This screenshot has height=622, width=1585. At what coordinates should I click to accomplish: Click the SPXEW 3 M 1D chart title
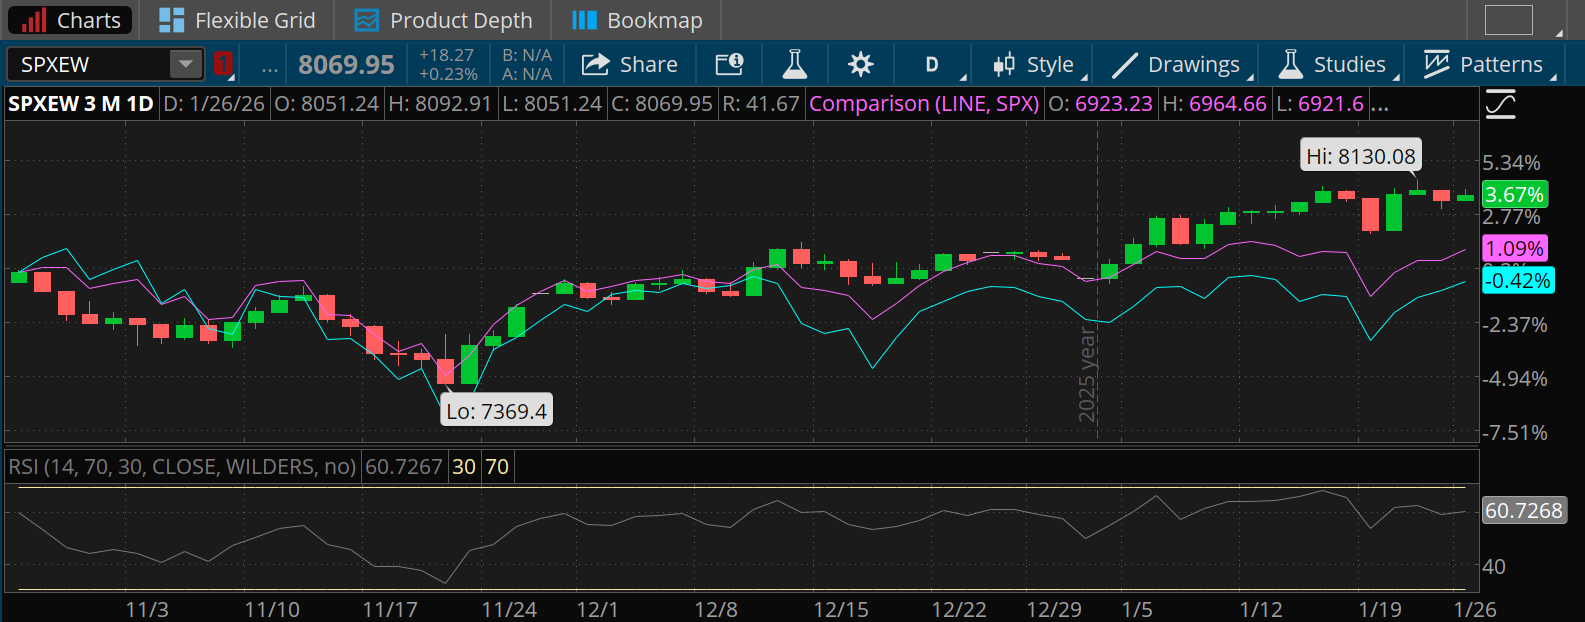point(81,104)
